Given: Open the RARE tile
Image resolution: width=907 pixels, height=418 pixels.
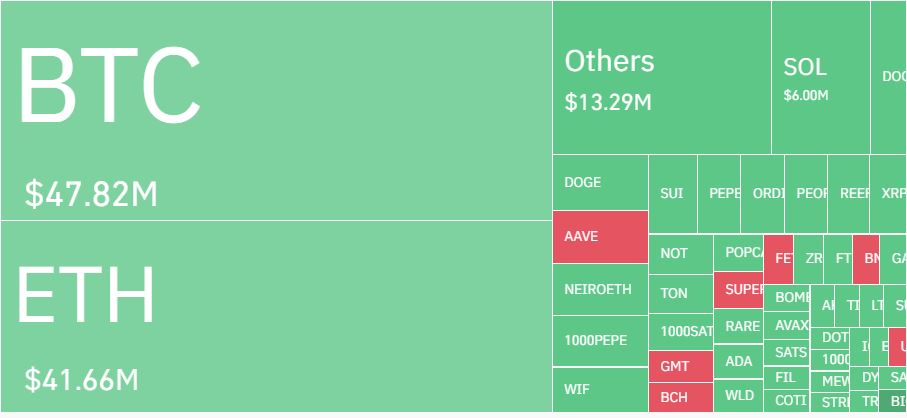Looking at the screenshot, I should pyautogui.click(x=739, y=326).
